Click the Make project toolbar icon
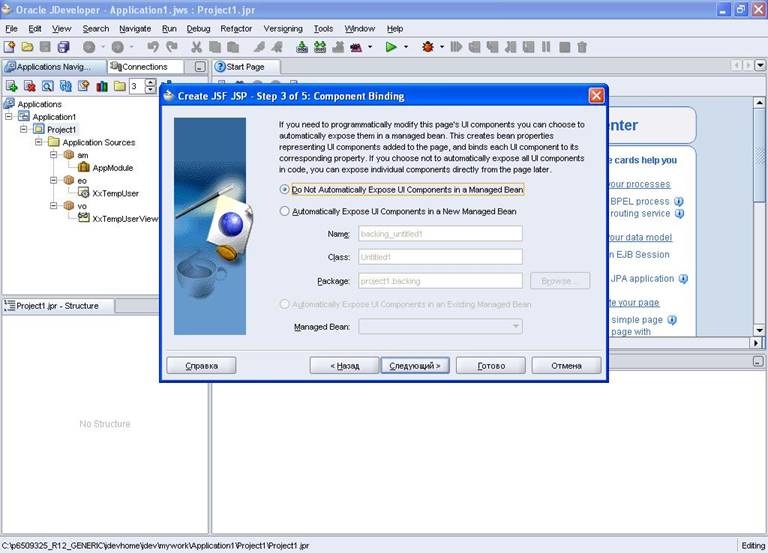Screen dimensions: 768x553 point(302,47)
